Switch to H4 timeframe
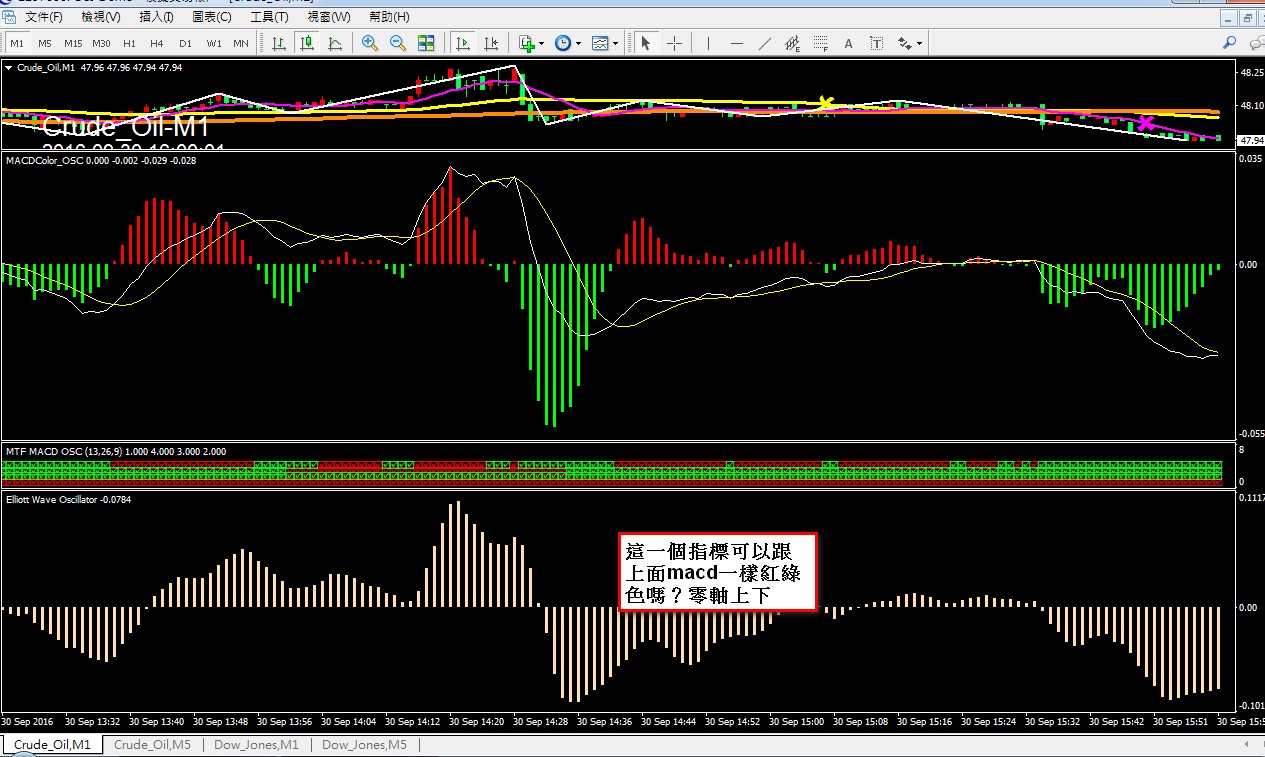This screenshot has width=1265, height=757. click(157, 43)
